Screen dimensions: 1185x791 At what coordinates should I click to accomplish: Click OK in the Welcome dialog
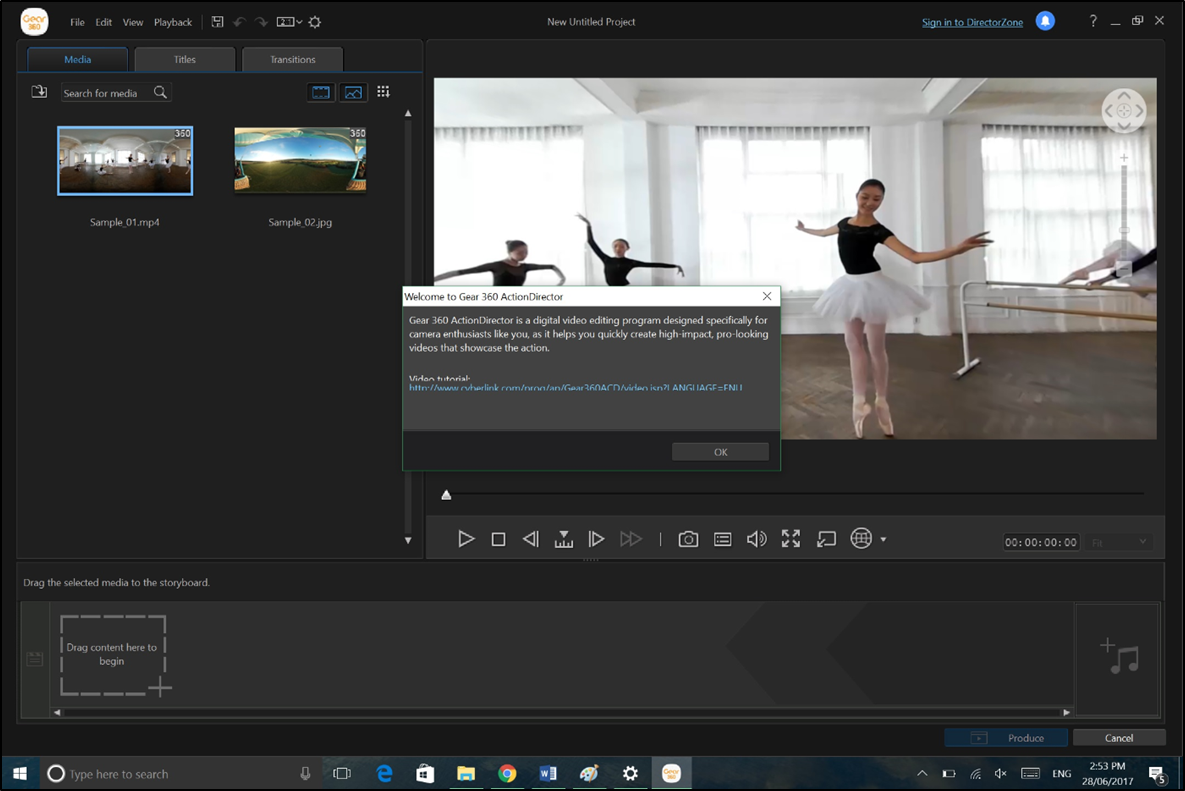(x=720, y=452)
